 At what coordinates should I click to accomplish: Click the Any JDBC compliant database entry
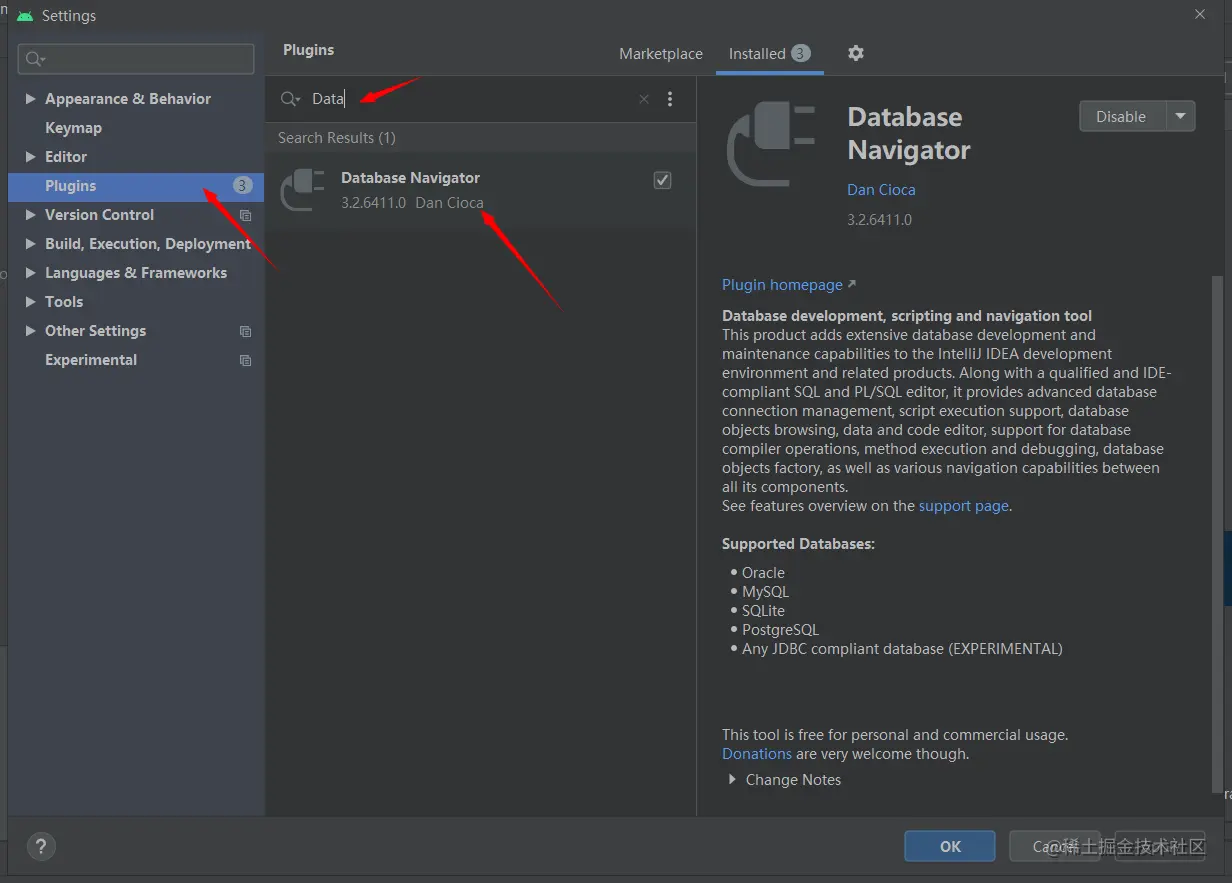pyautogui.click(x=902, y=649)
